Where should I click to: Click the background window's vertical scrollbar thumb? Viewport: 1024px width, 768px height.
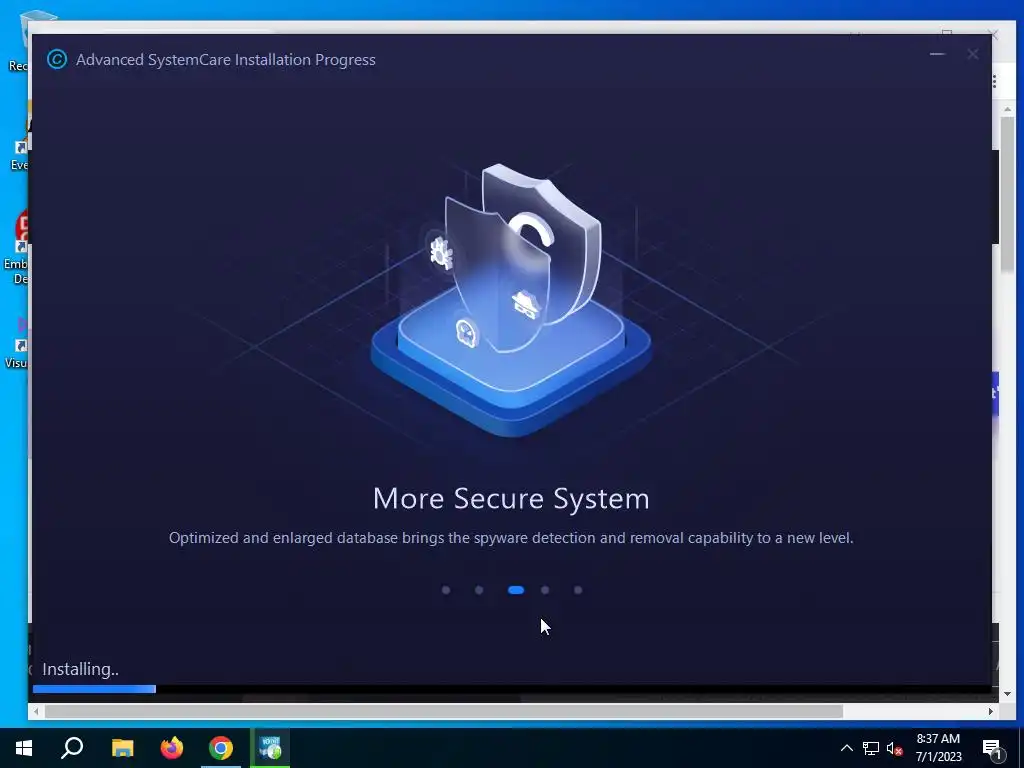[1008, 196]
